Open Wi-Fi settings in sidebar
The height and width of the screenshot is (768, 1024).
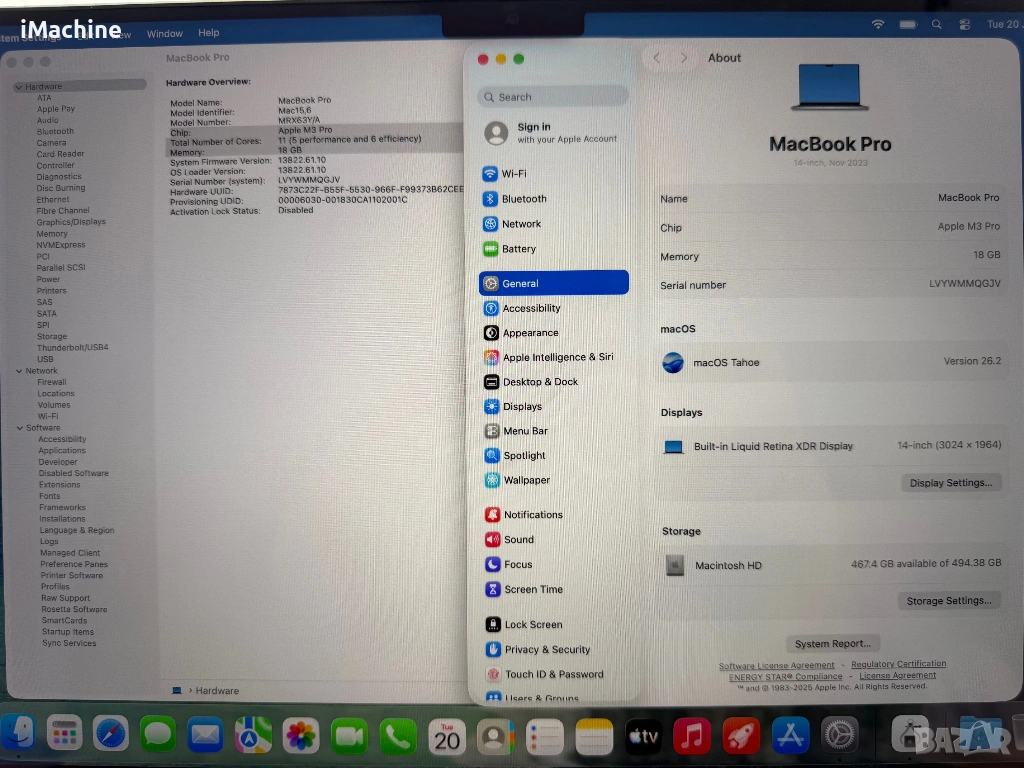coord(513,174)
